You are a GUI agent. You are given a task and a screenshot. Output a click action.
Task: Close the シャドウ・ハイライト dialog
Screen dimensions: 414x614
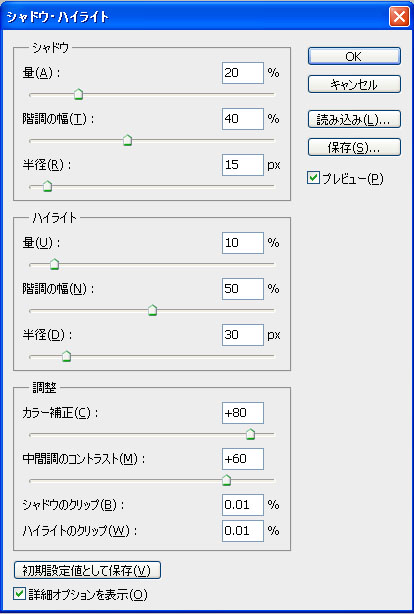point(399,17)
